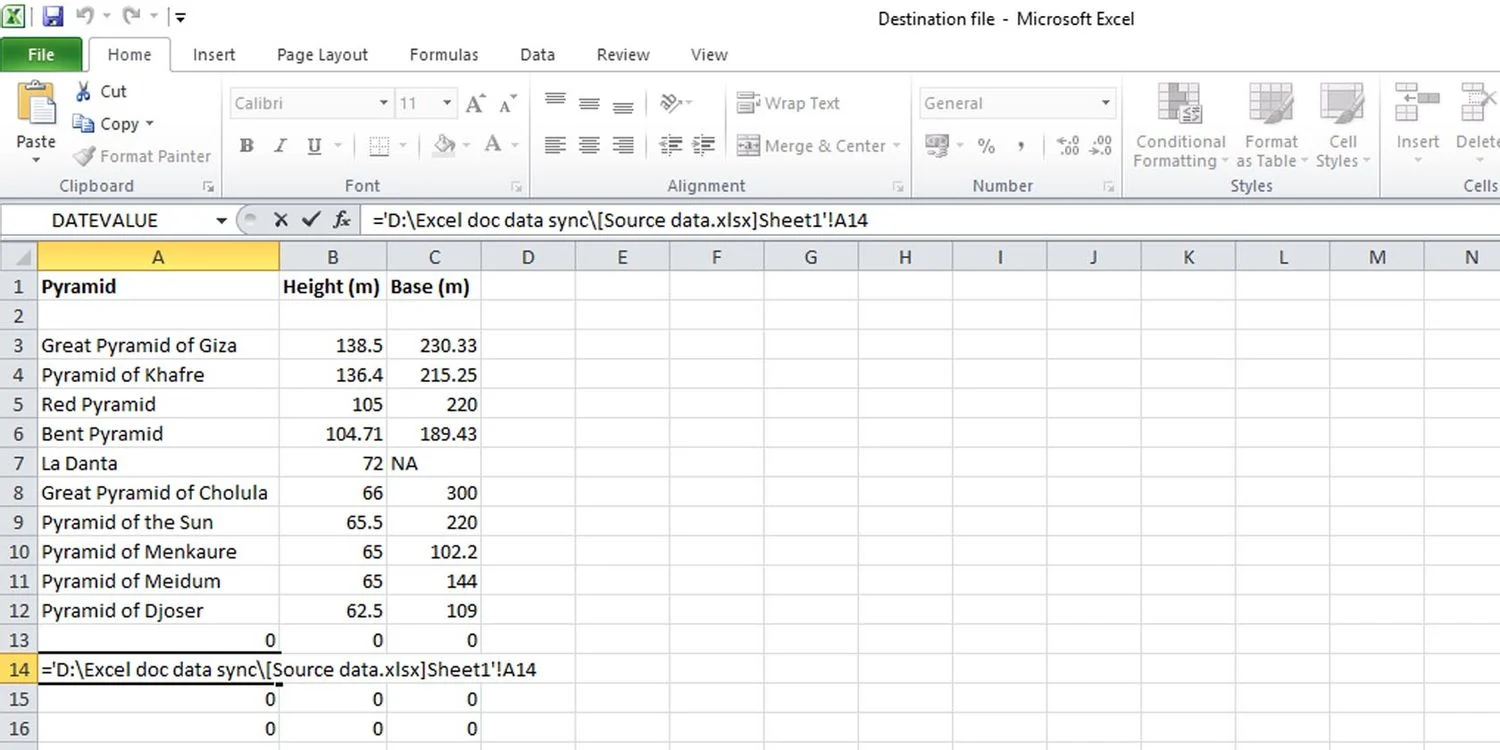
Task: Click Increase Indent icon
Action: pos(704,146)
